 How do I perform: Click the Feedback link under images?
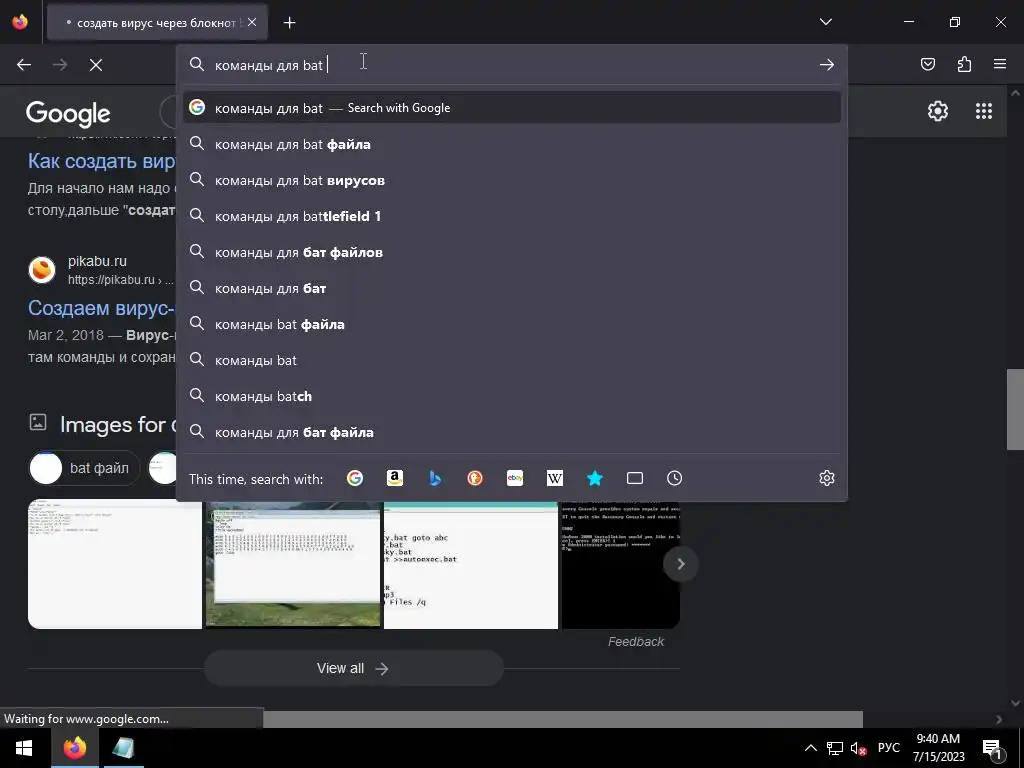(635, 642)
